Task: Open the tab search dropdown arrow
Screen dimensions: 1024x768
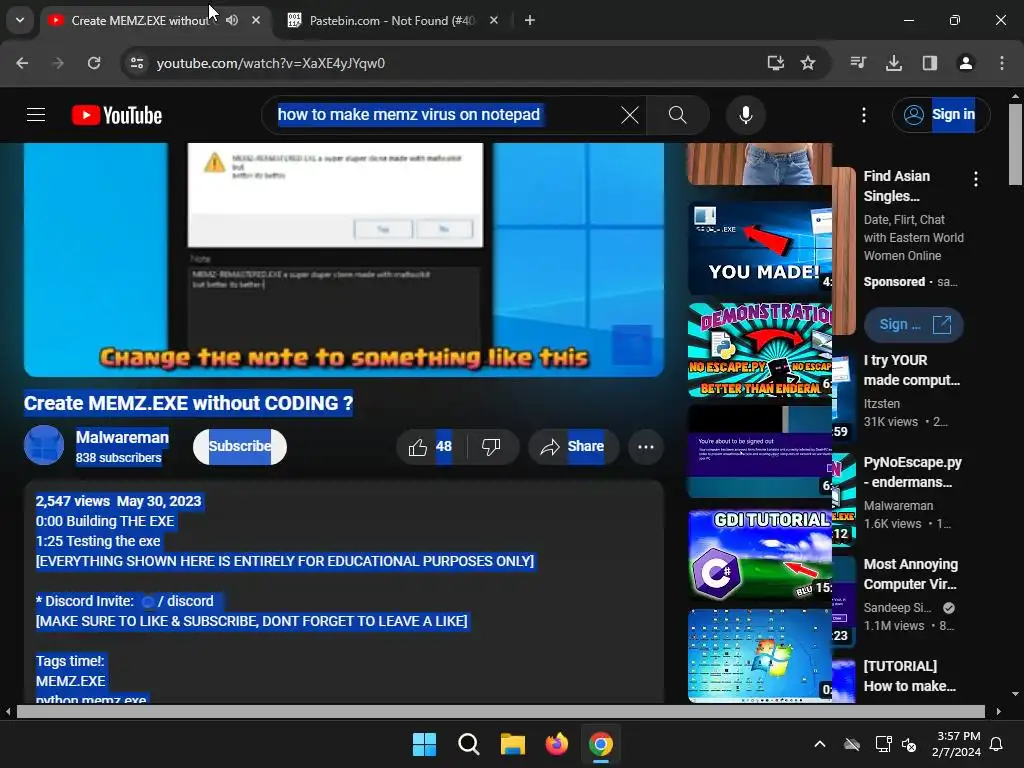Action: tap(20, 20)
